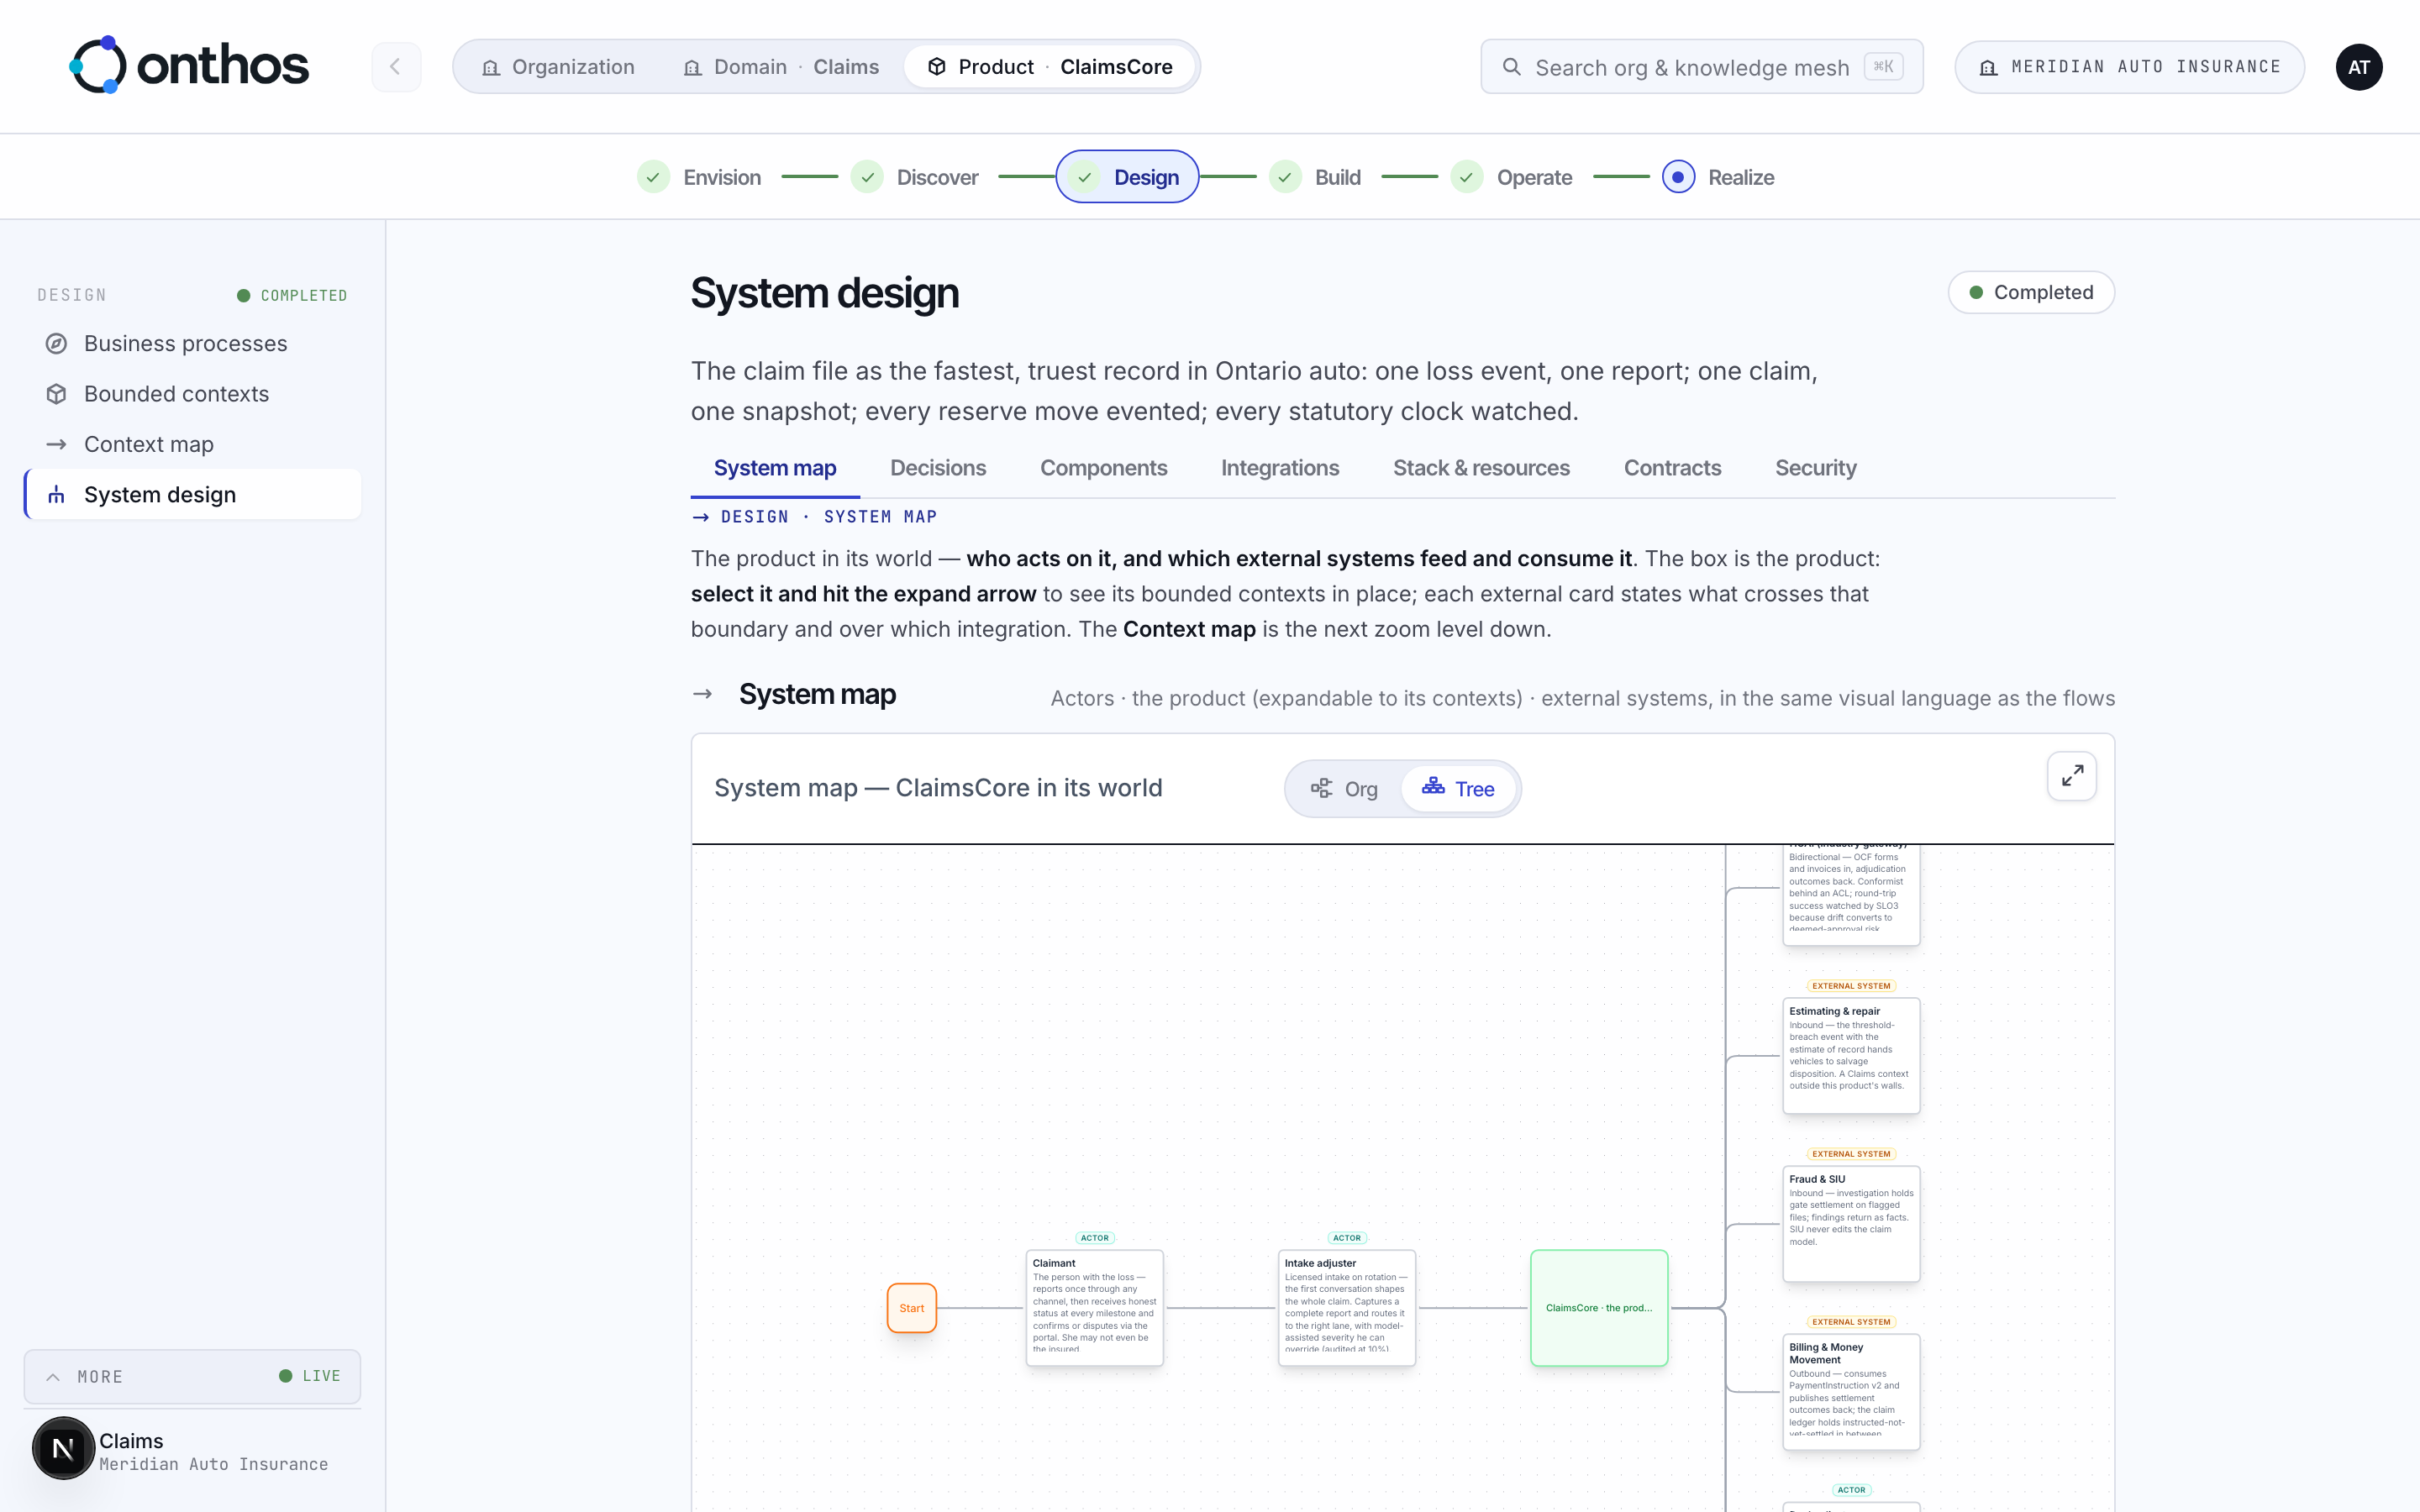This screenshot has height=1512, width=2420.
Task: Open the AT user avatar menu
Action: [x=2358, y=67]
